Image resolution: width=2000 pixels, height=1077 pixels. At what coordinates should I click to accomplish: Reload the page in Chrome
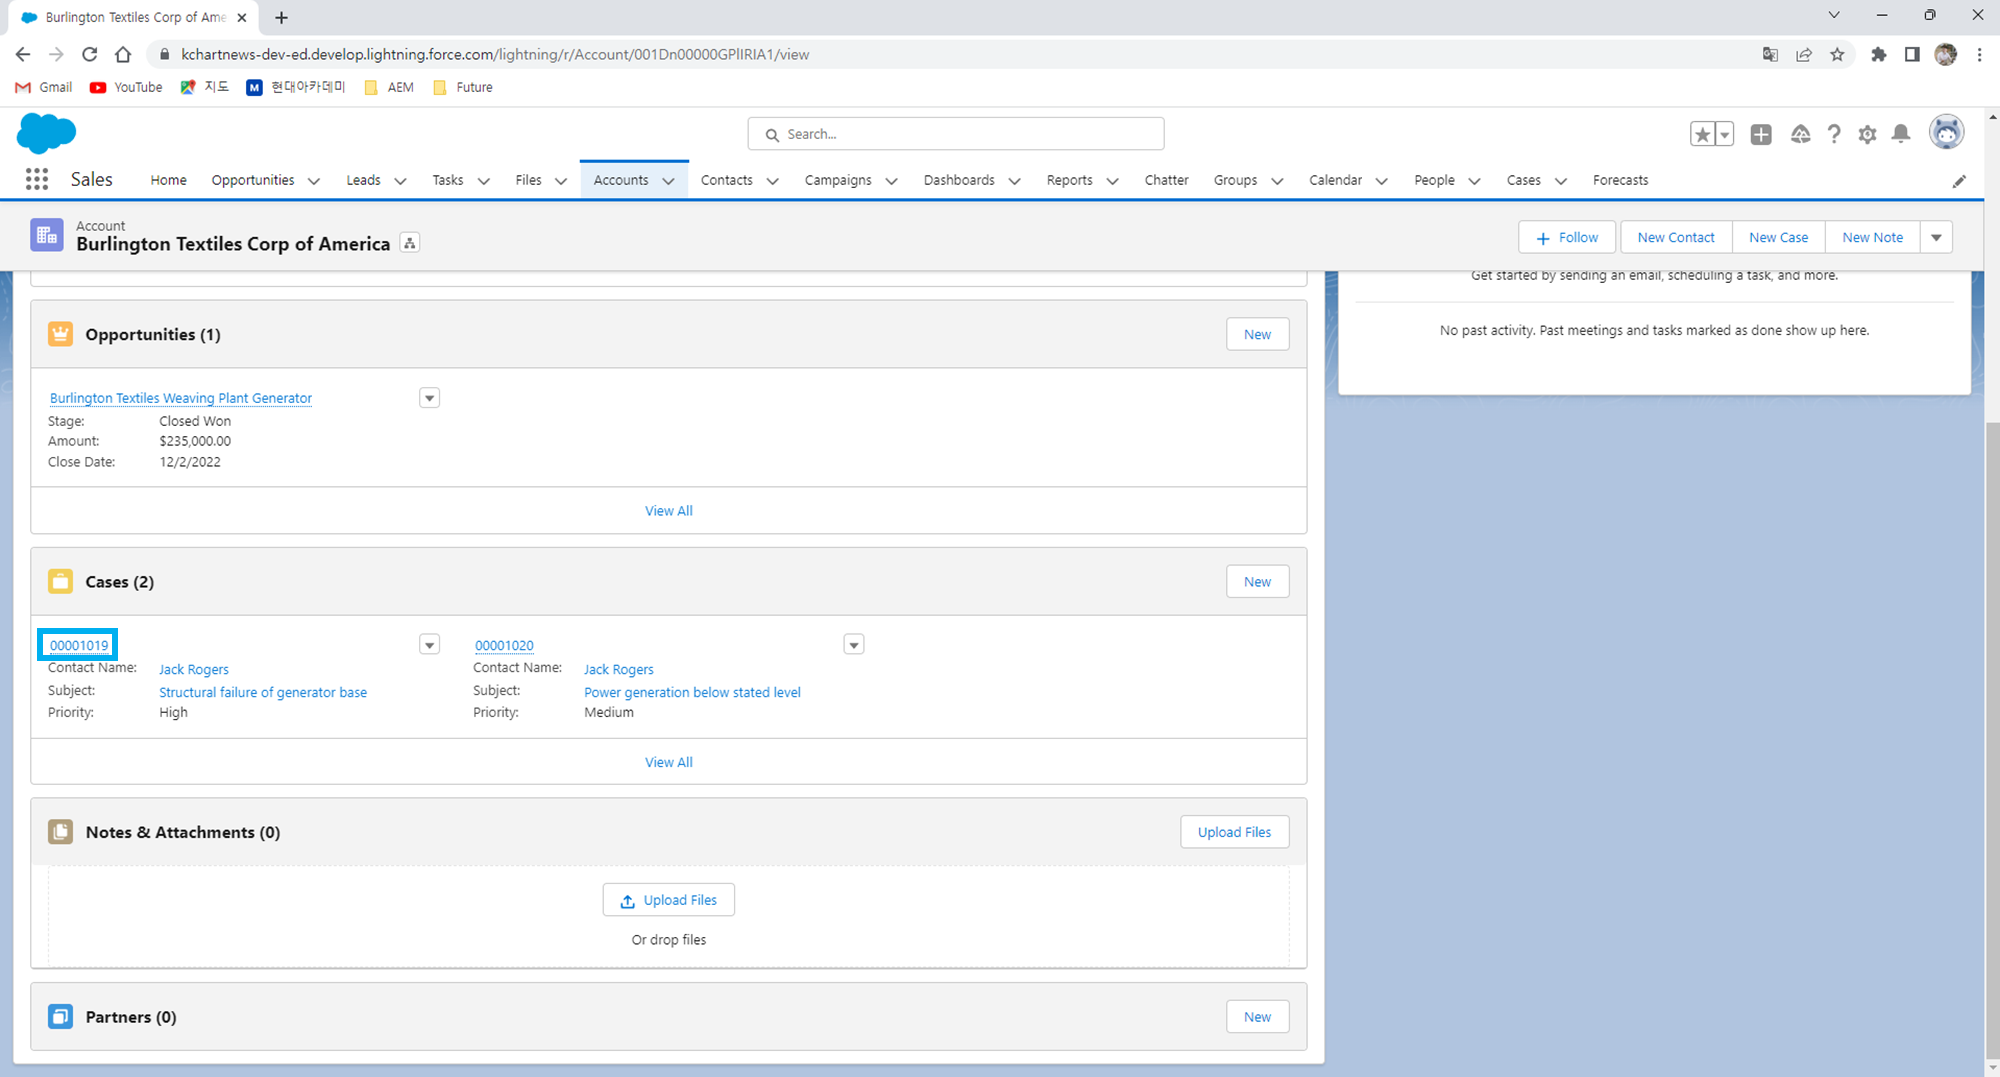click(x=89, y=54)
